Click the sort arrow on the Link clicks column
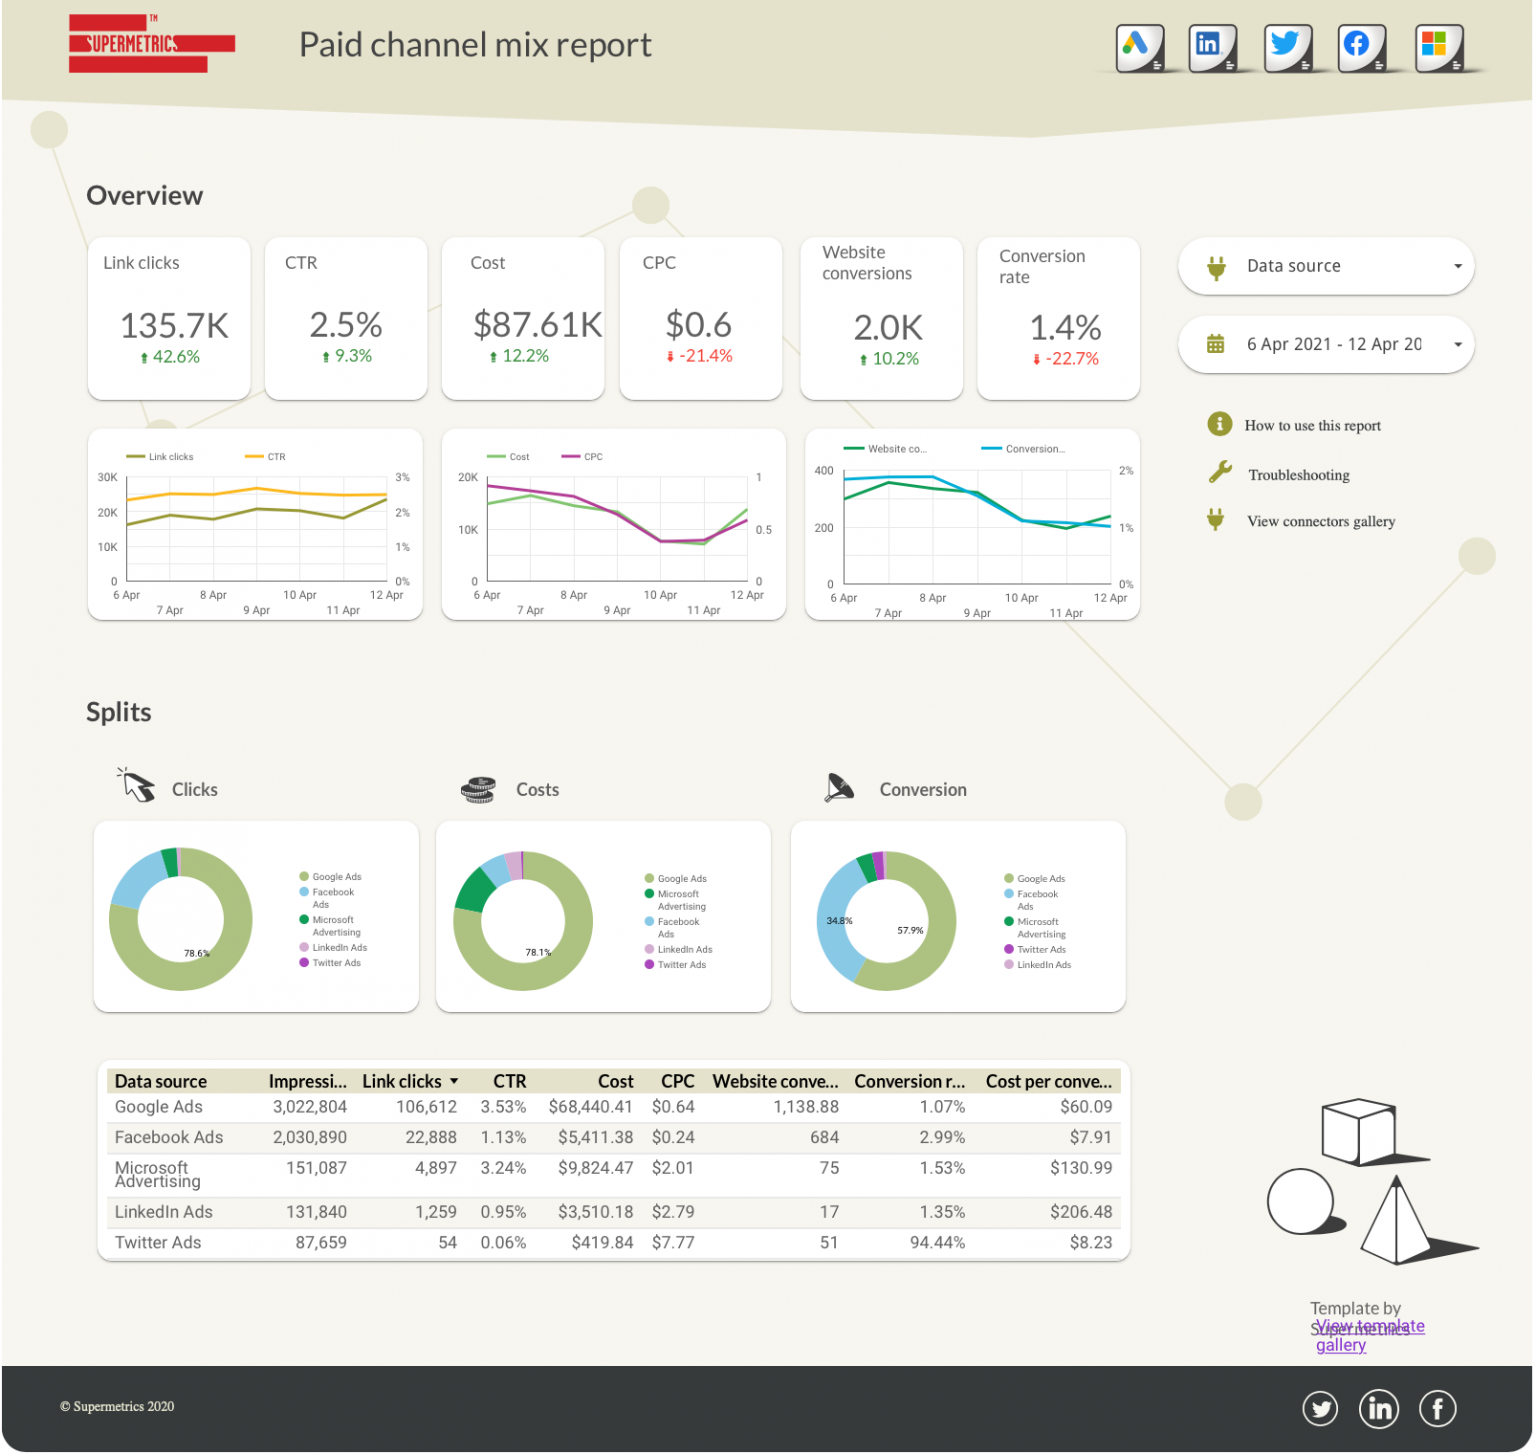 454,1081
